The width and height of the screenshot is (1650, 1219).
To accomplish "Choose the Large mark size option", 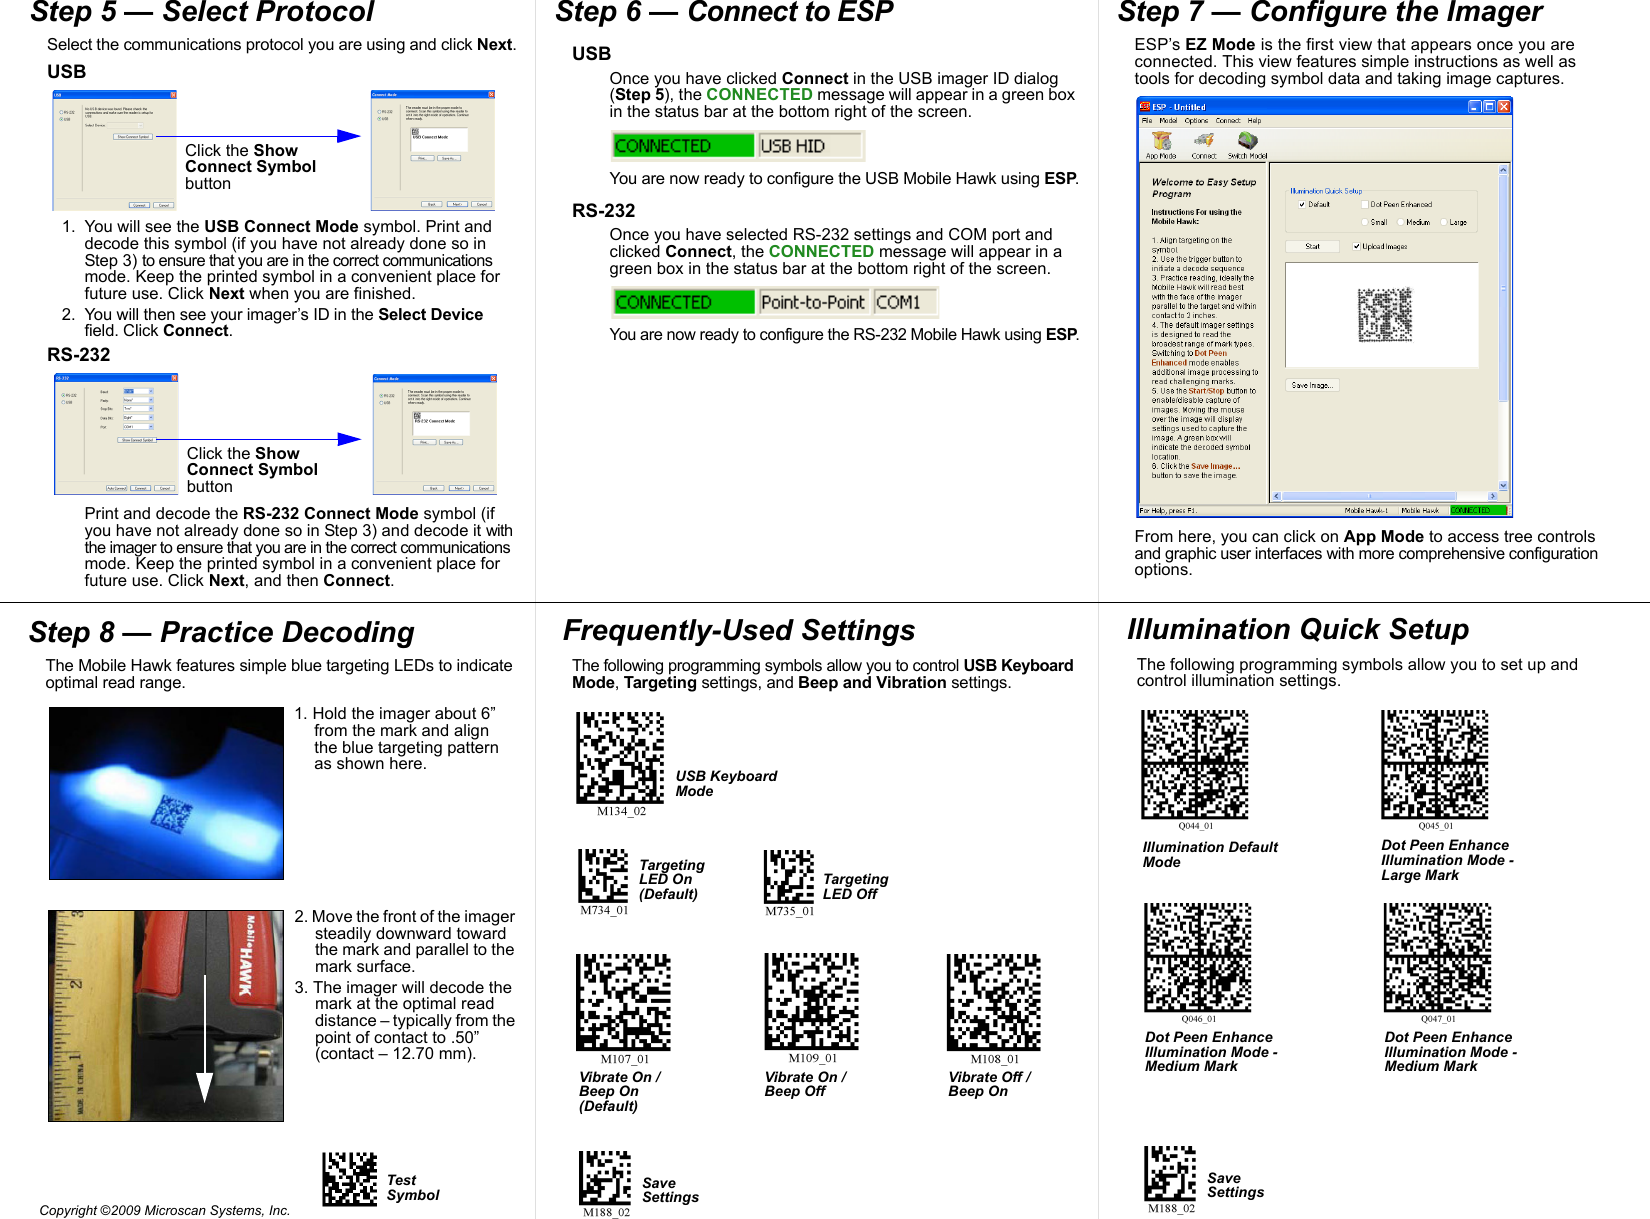I will [1443, 222].
